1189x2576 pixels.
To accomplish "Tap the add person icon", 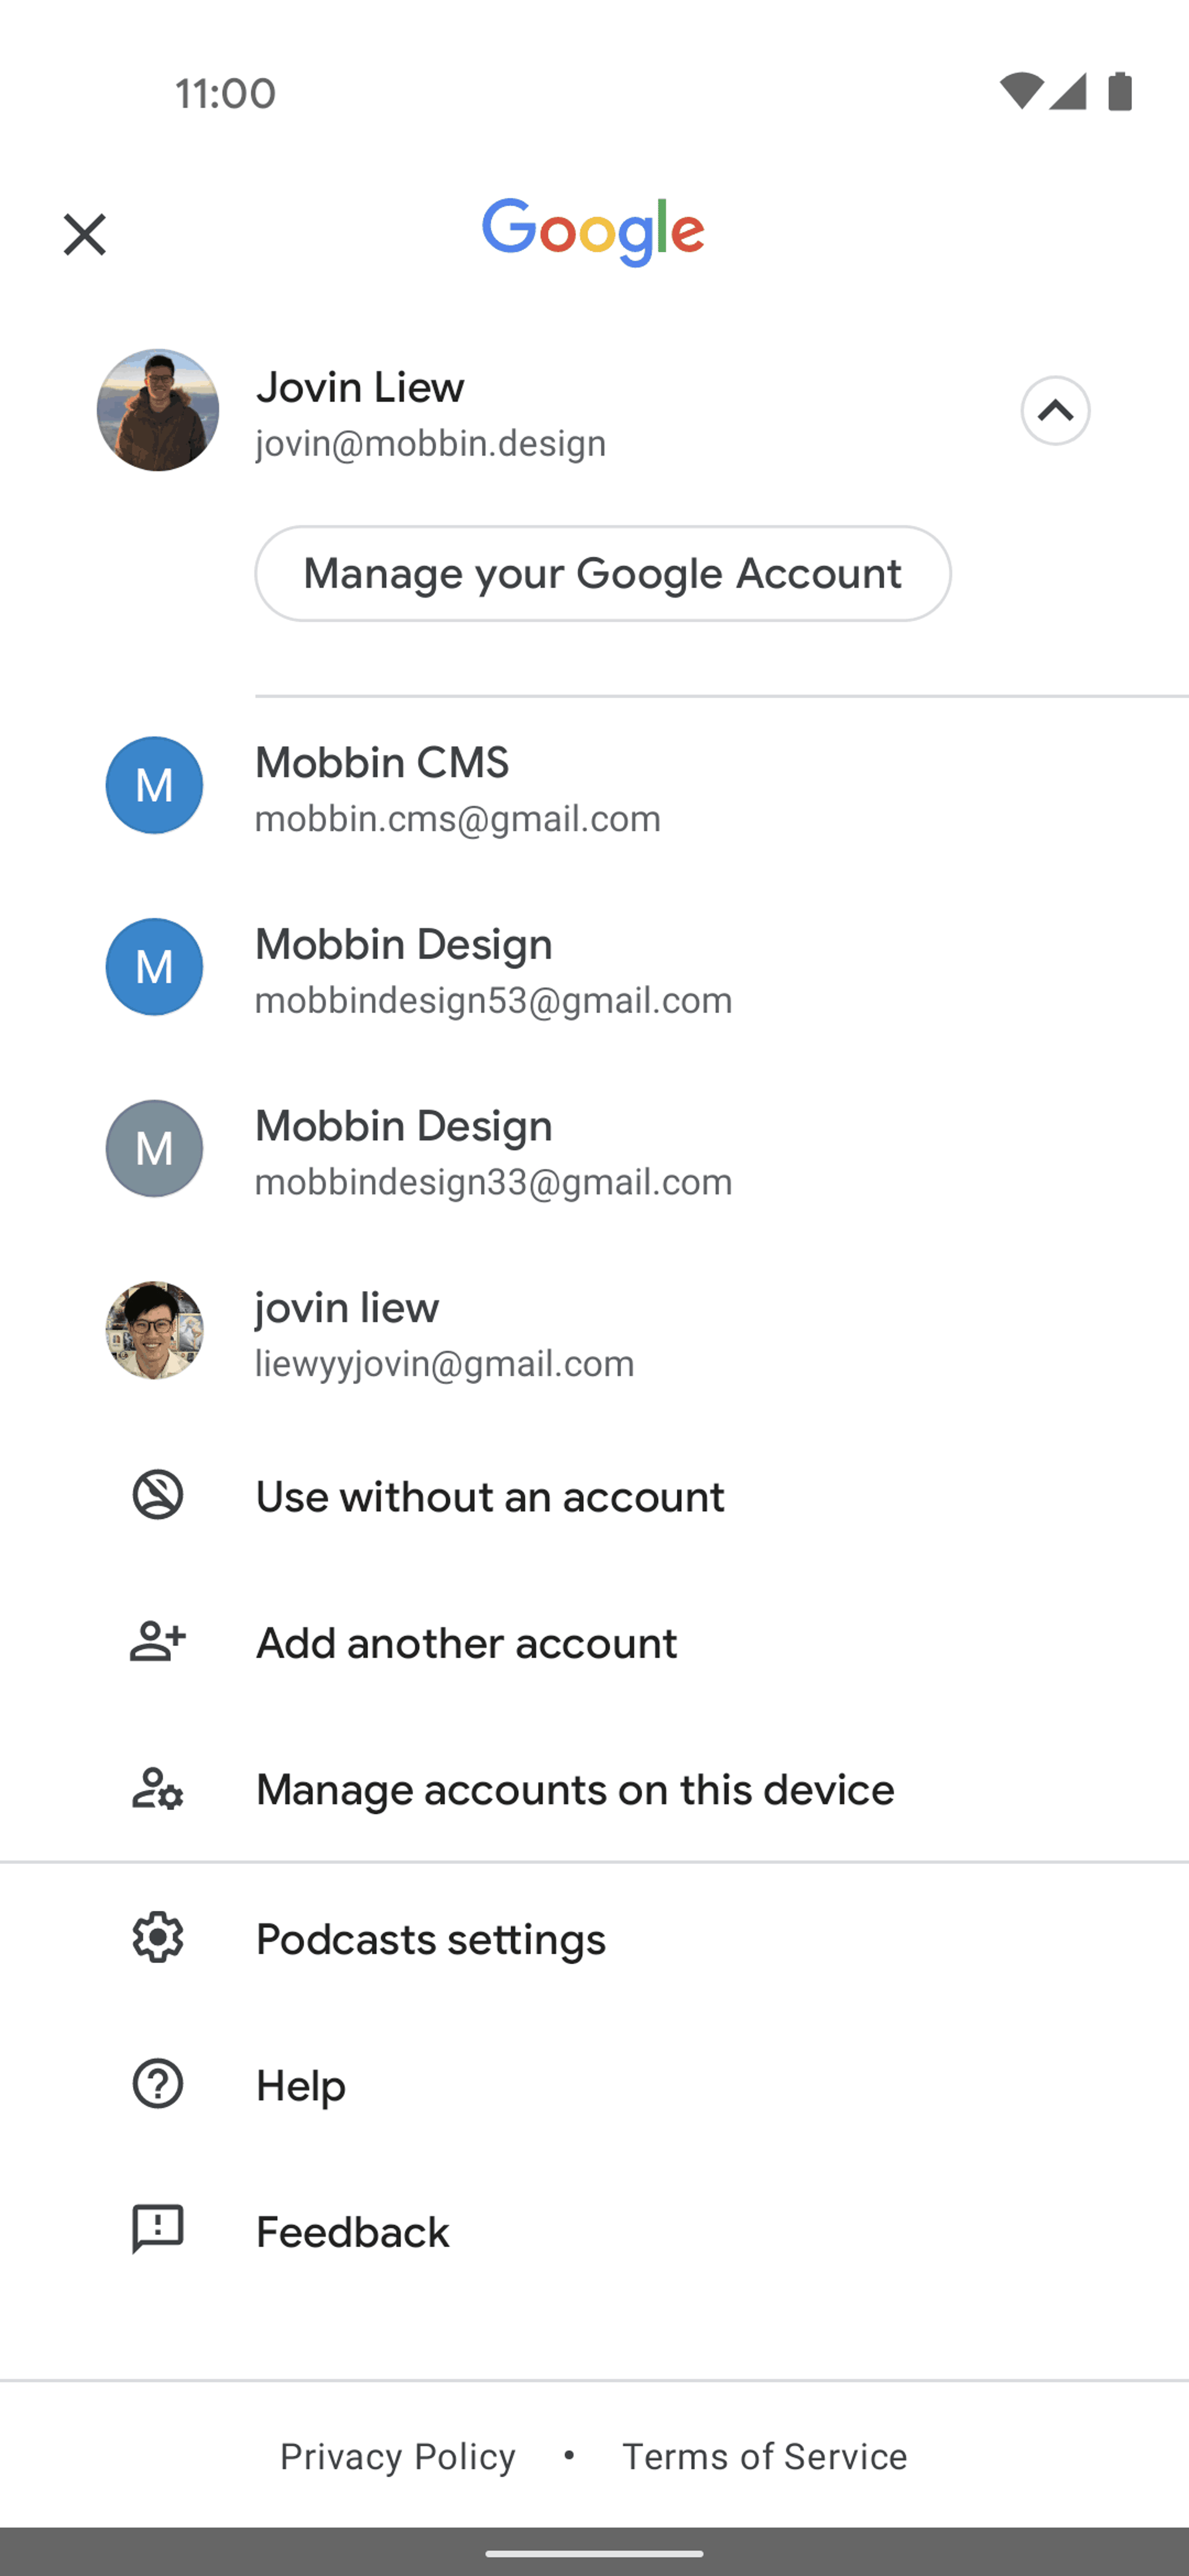I will coord(158,1642).
